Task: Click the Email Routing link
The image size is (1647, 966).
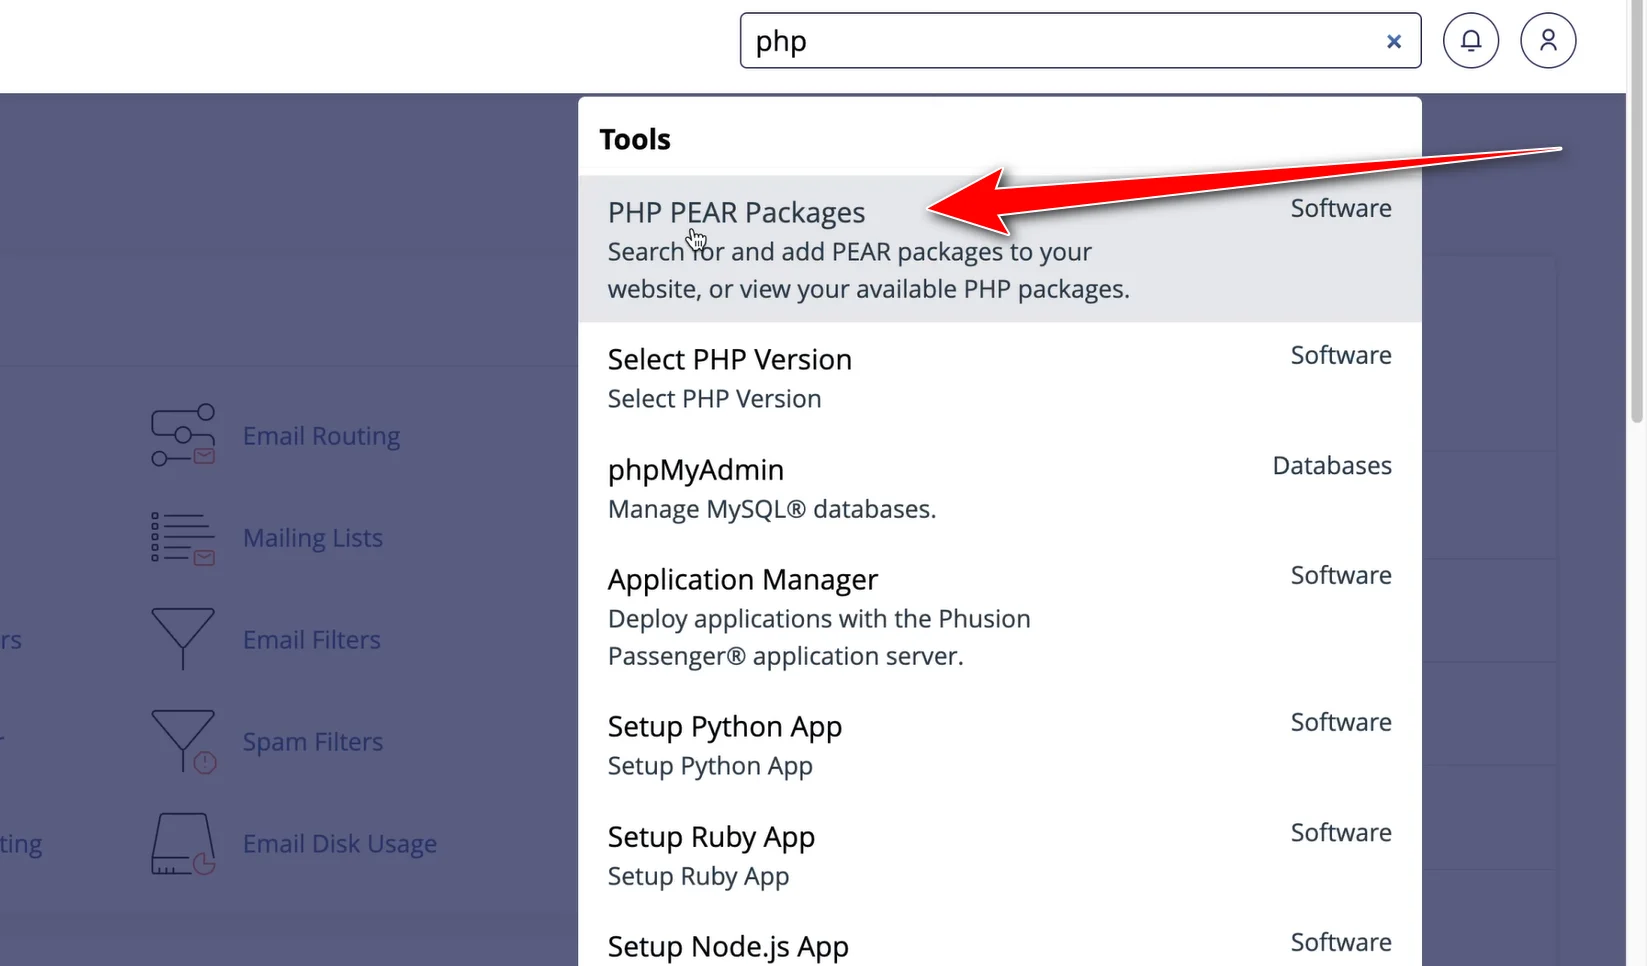Action: coord(321,435)
